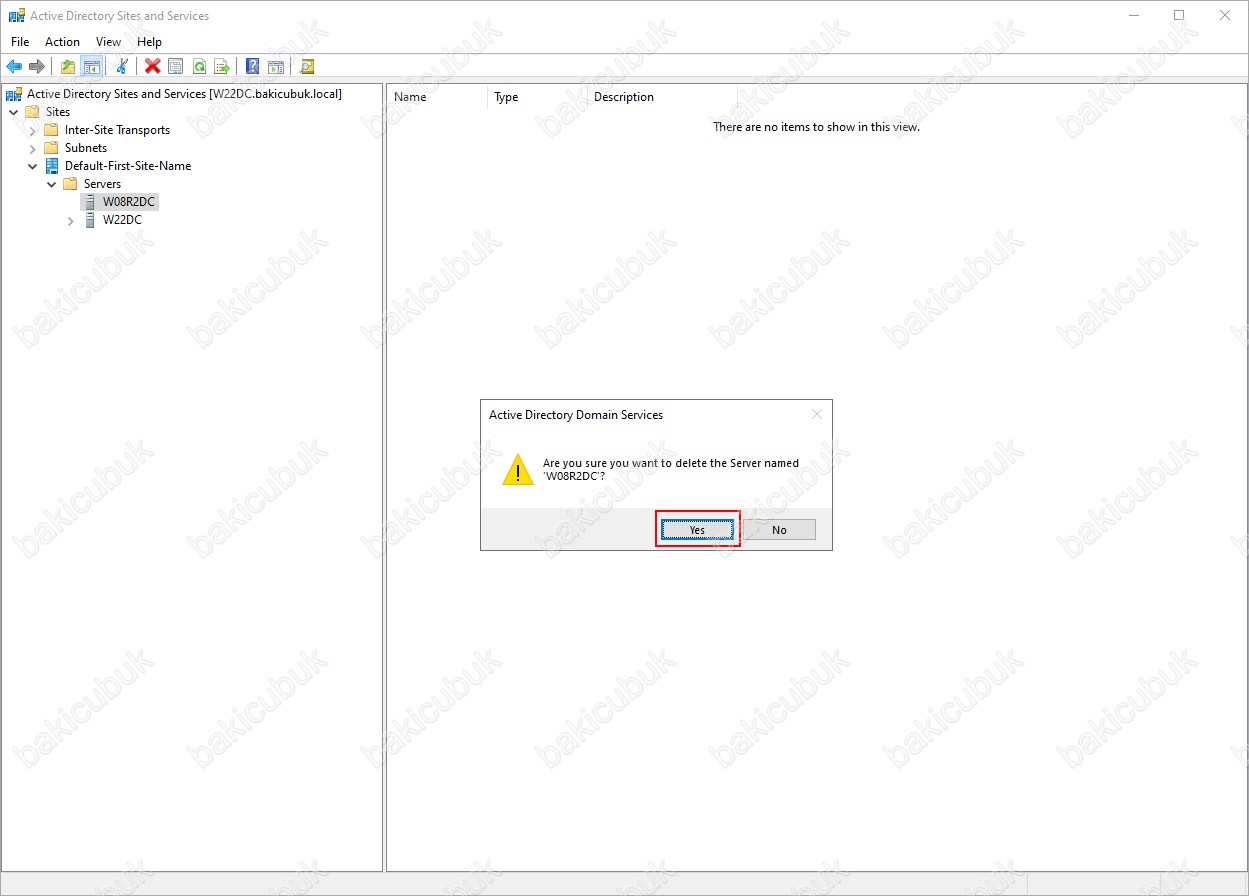Sort by the Type column header
The image size is (1249, 896).
coord(537,97)
